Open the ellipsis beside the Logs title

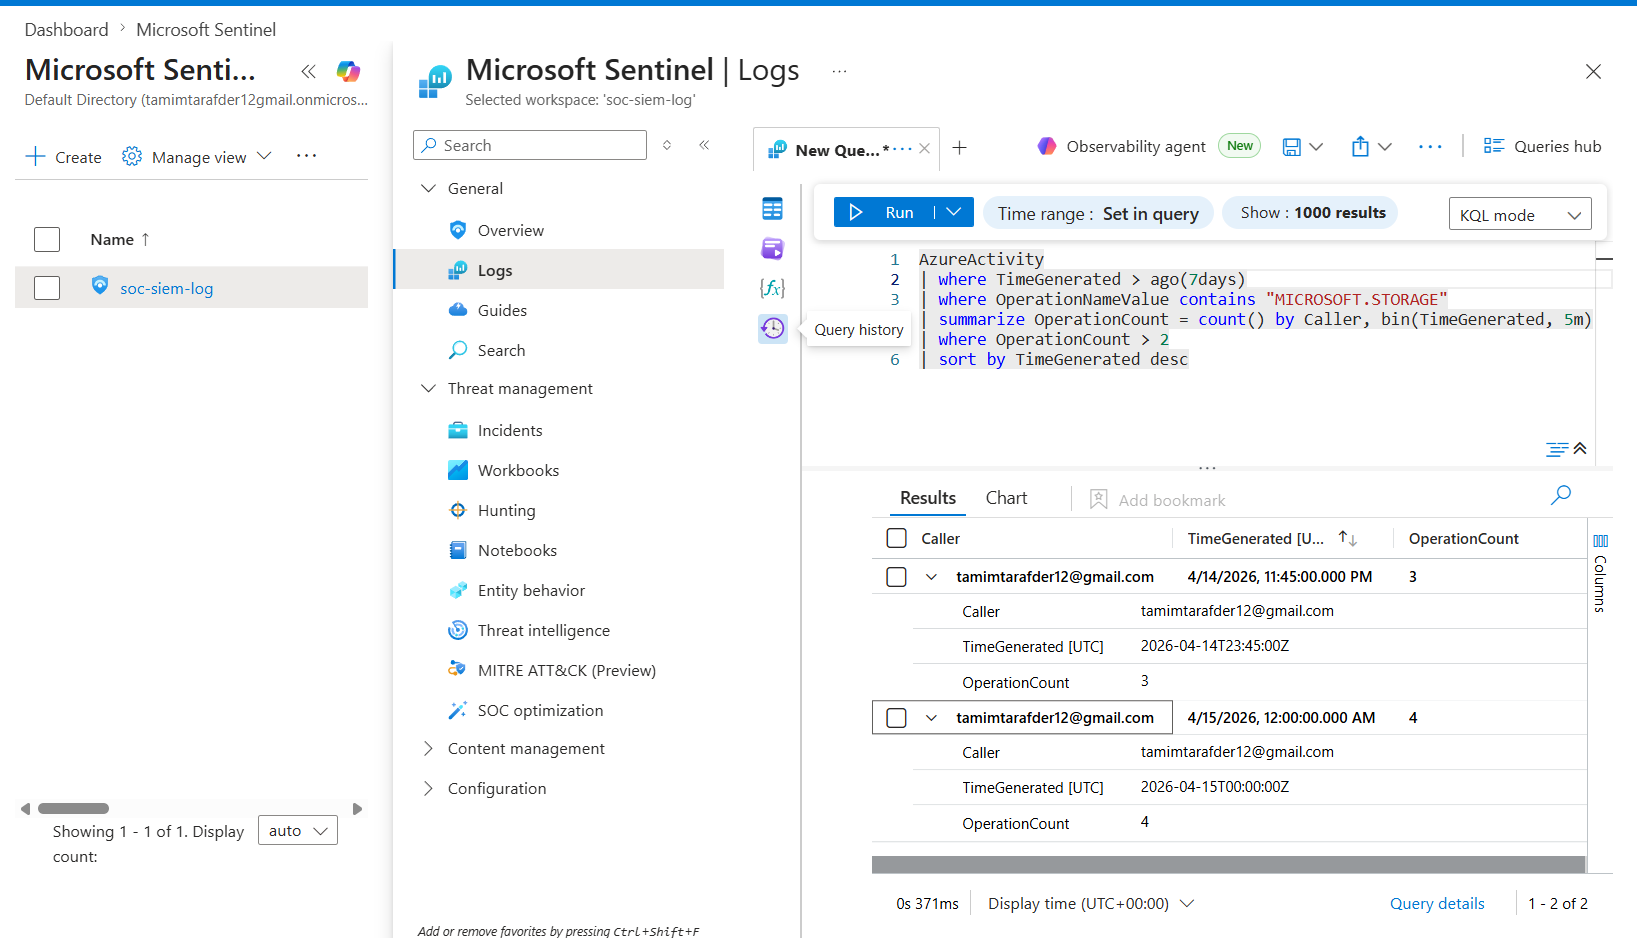(839, 71)
